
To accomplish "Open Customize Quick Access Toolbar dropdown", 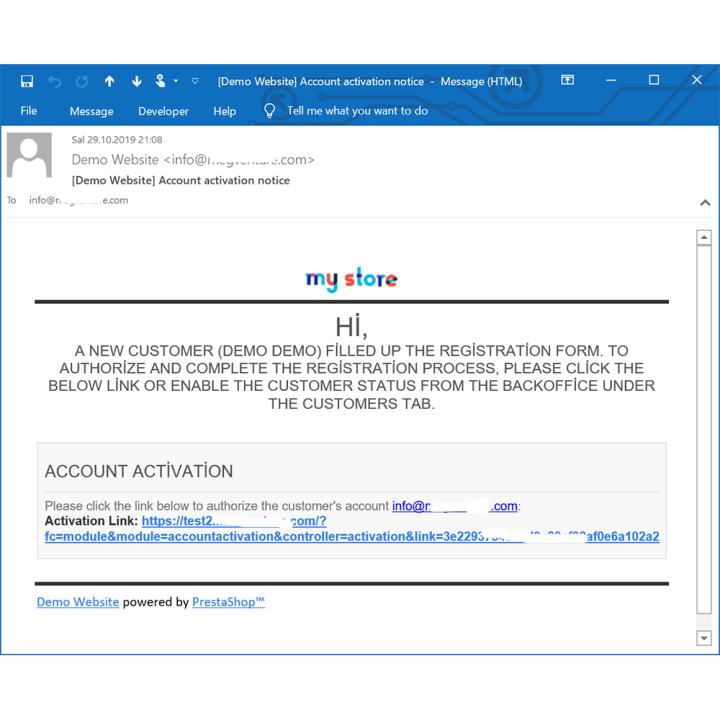I will pyautogui.click(x=195, y=81).
